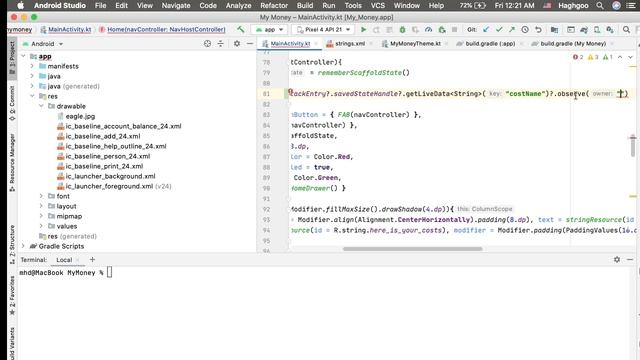Expand the Gradle Scripts node
640x360 pixels.
23,246
